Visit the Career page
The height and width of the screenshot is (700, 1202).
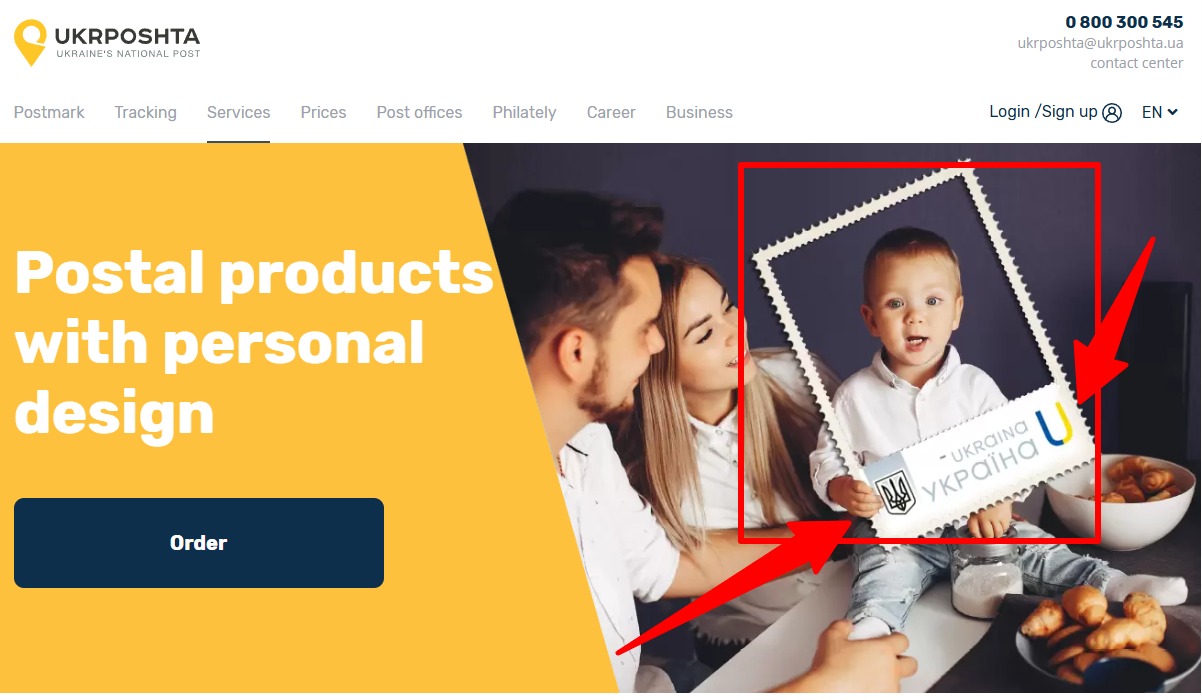click(x=611, y=112)
